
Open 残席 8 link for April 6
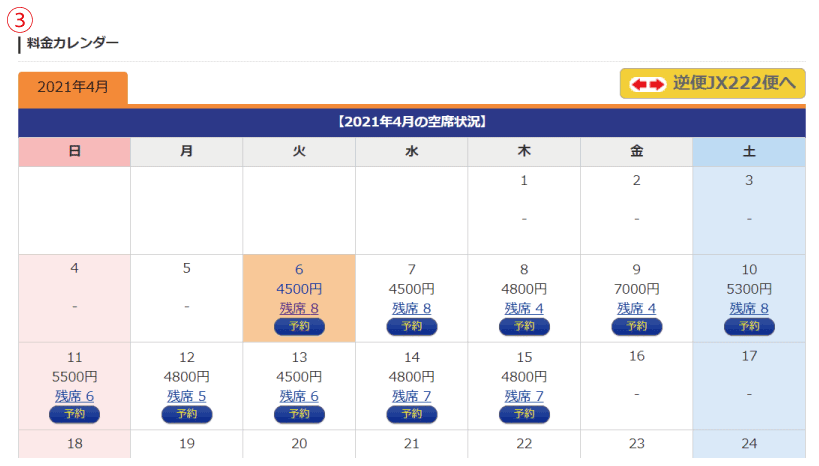[x=299, y=308]
